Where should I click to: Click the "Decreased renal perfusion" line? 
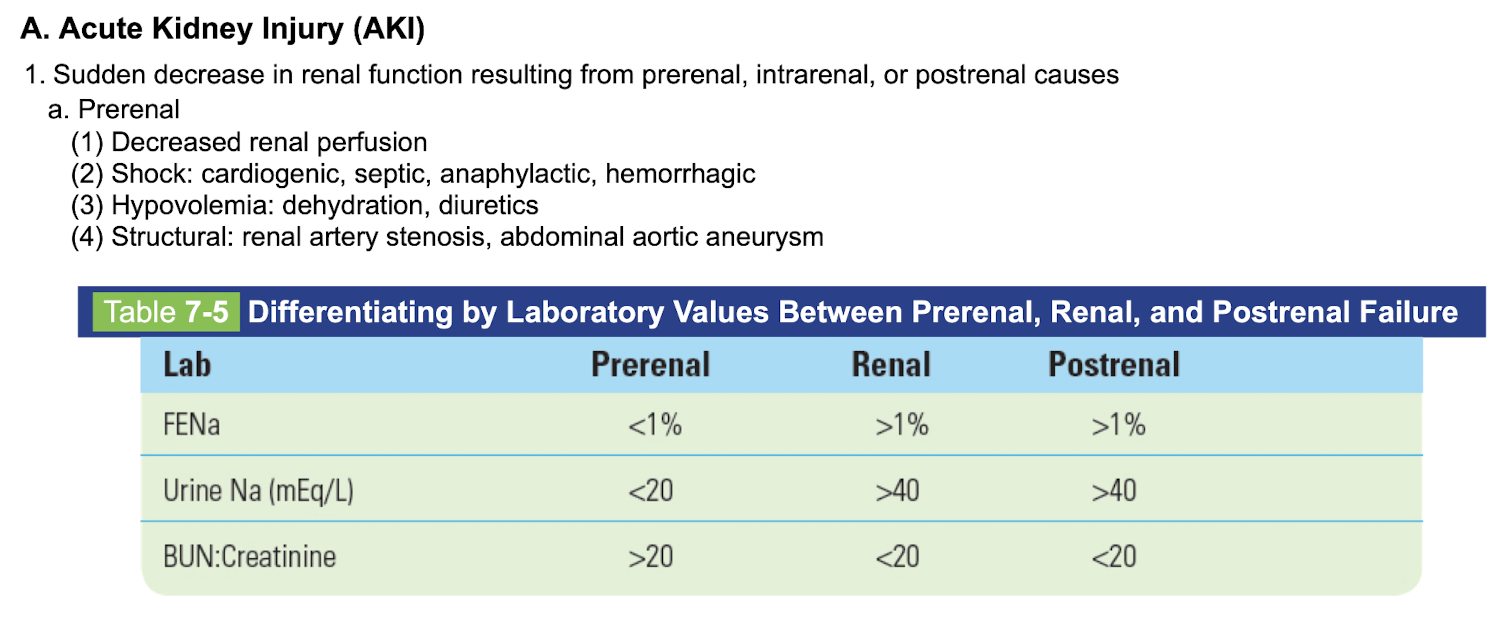pos(249,142)
